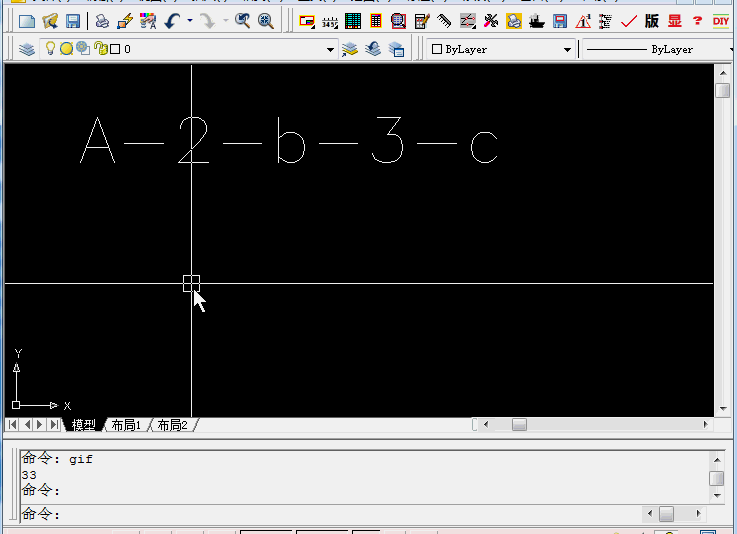The height and width of the screenshot is (534, 737).
Task: Click the black ship icon
Action: point(536,21)
